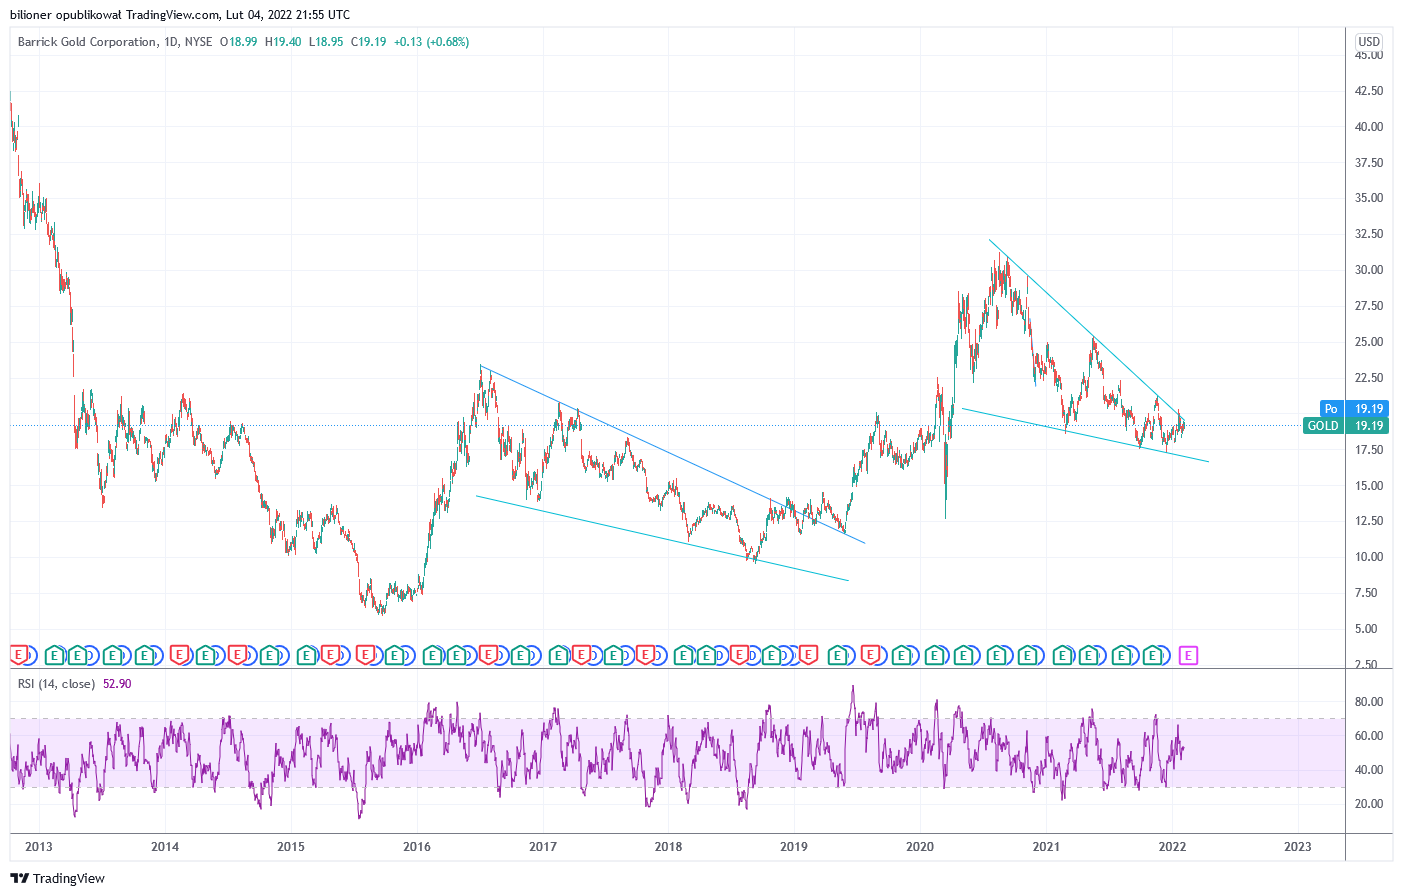This screenshot has height=896, width=1403.
Task: Click the last green earnings marker before the purple one
Action: coord(1154,656)
